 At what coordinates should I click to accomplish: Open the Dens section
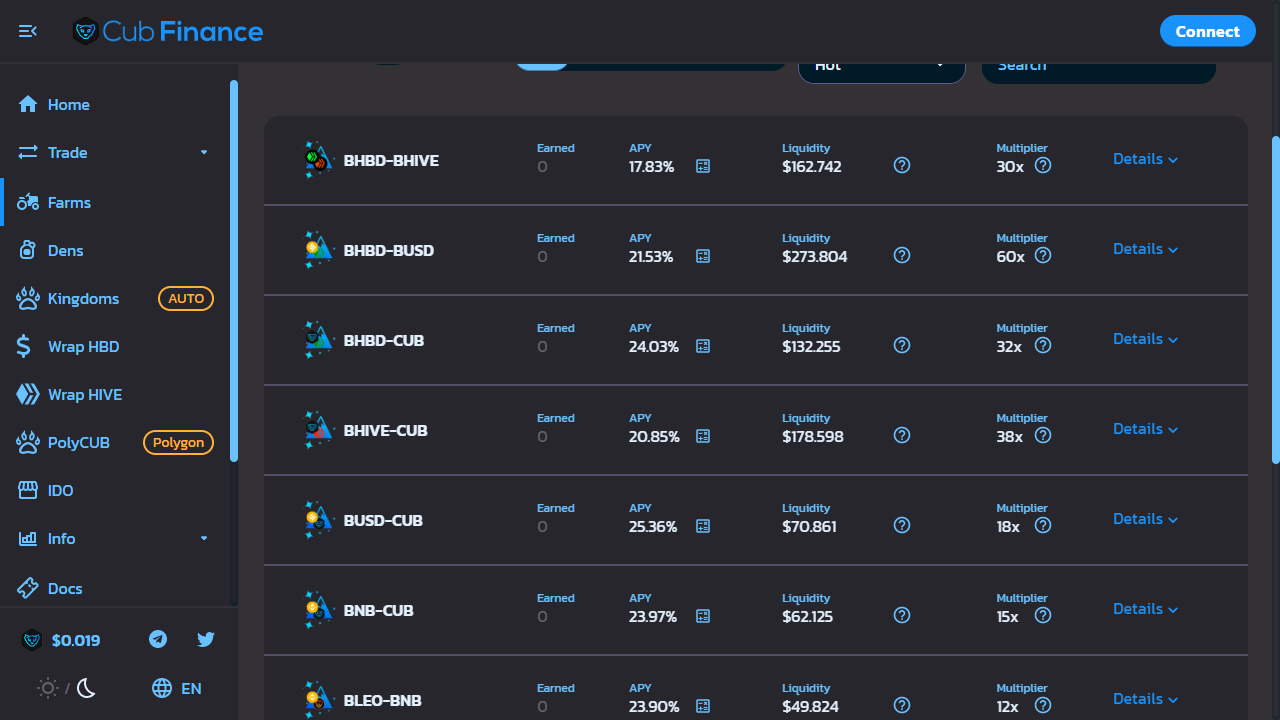coord(115,251)
